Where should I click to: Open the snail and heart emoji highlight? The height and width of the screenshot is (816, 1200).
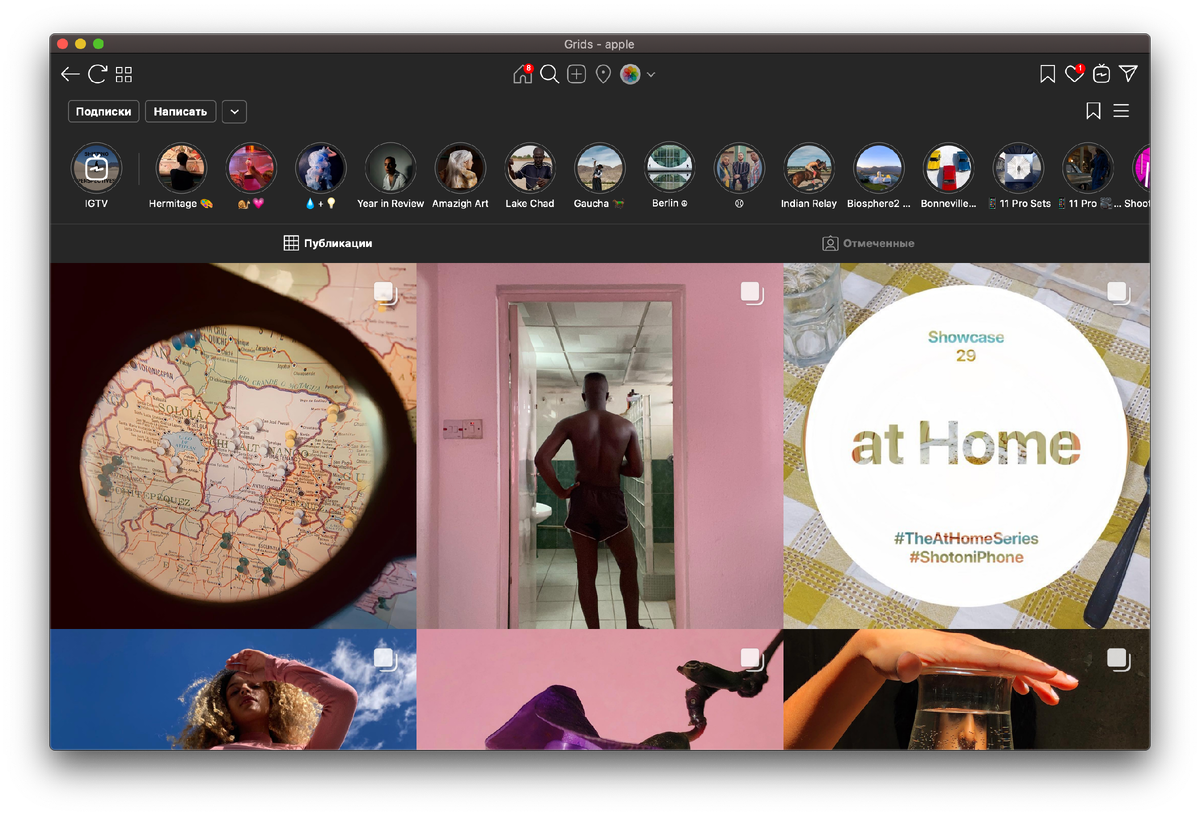tap(251, 168)
